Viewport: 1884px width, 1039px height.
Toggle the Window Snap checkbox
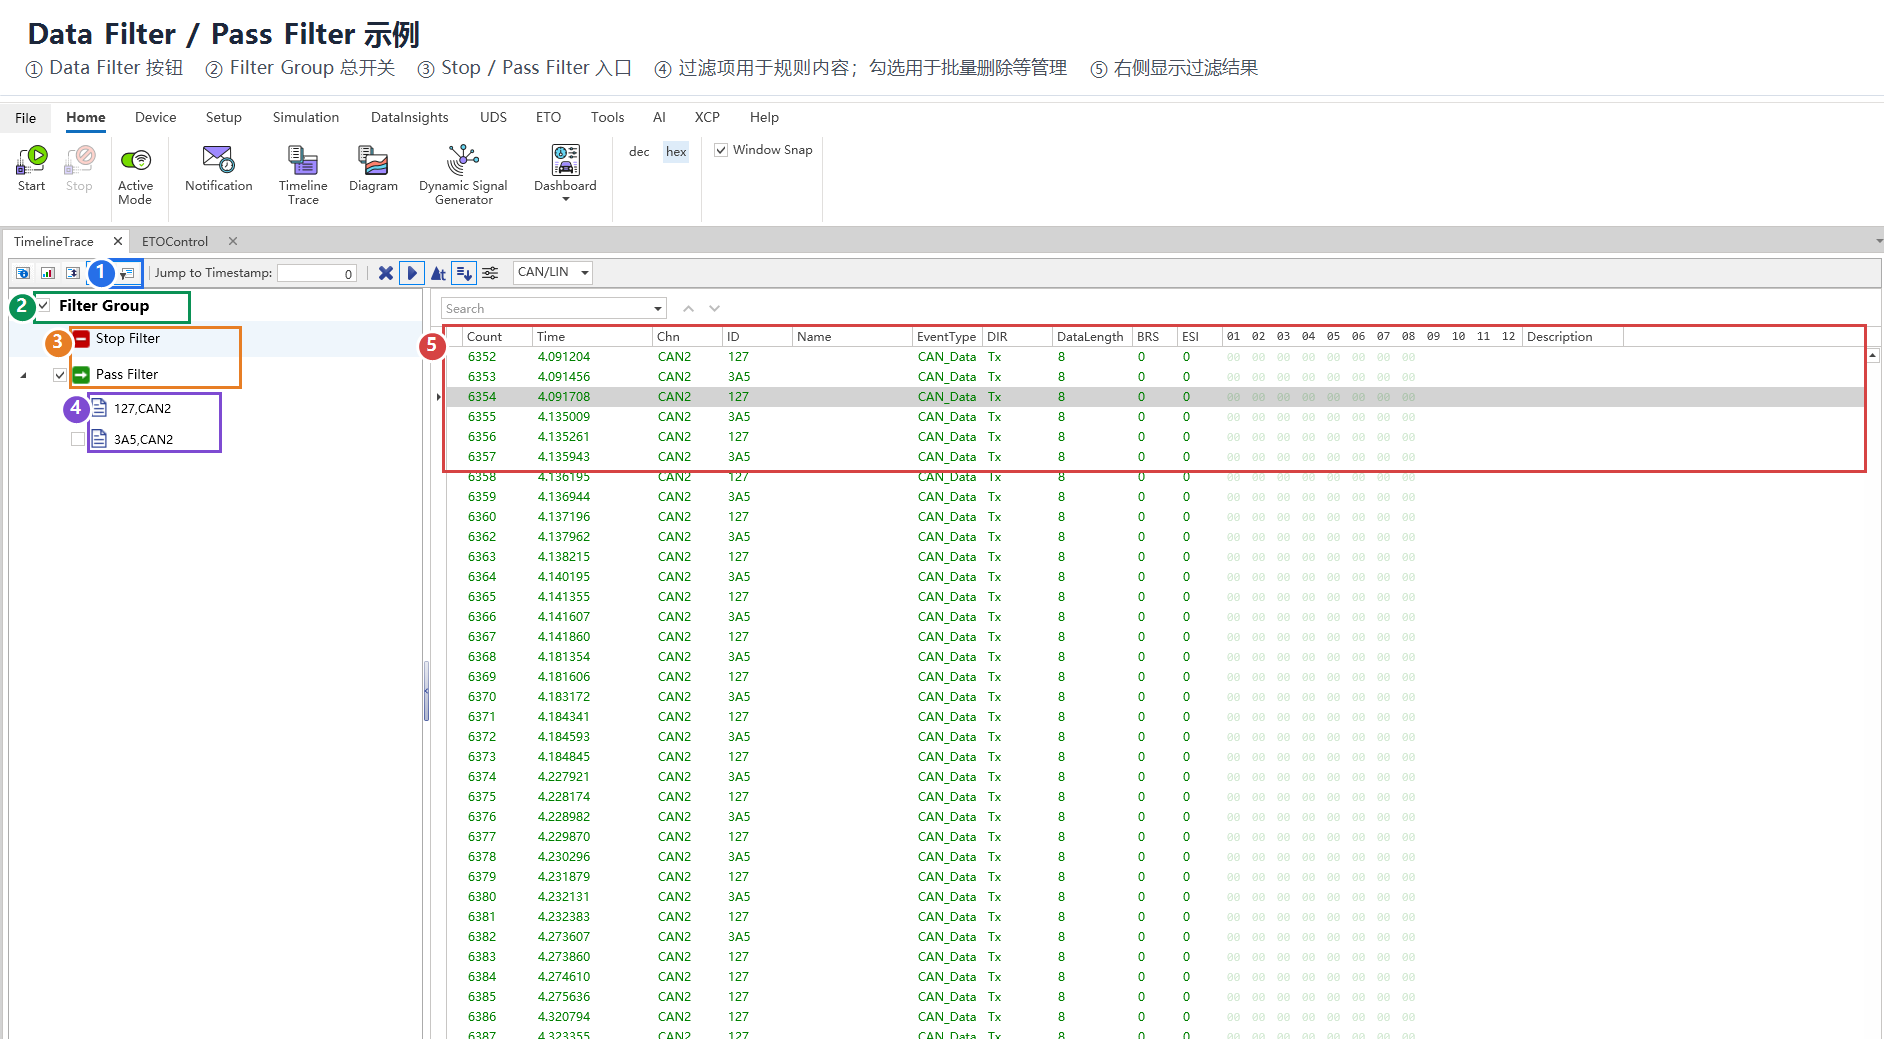721,150
